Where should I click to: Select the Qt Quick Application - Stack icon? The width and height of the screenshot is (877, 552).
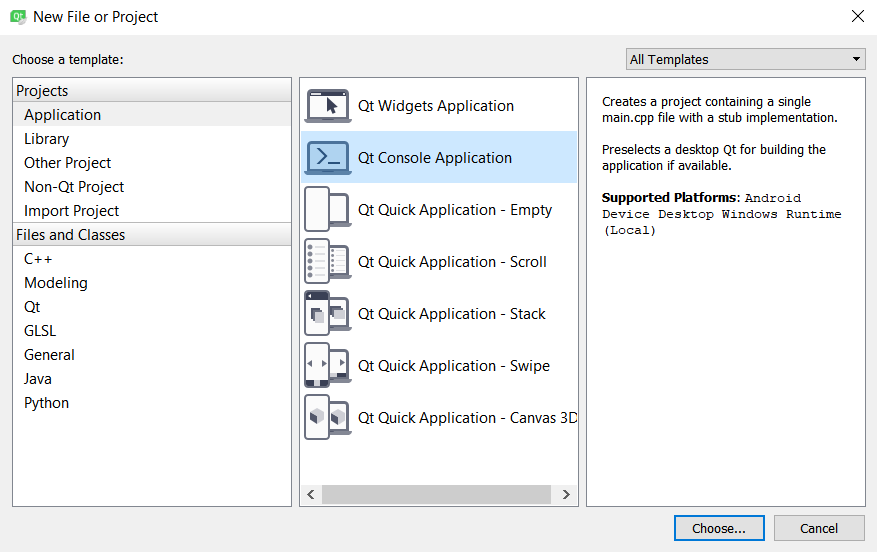327,314
